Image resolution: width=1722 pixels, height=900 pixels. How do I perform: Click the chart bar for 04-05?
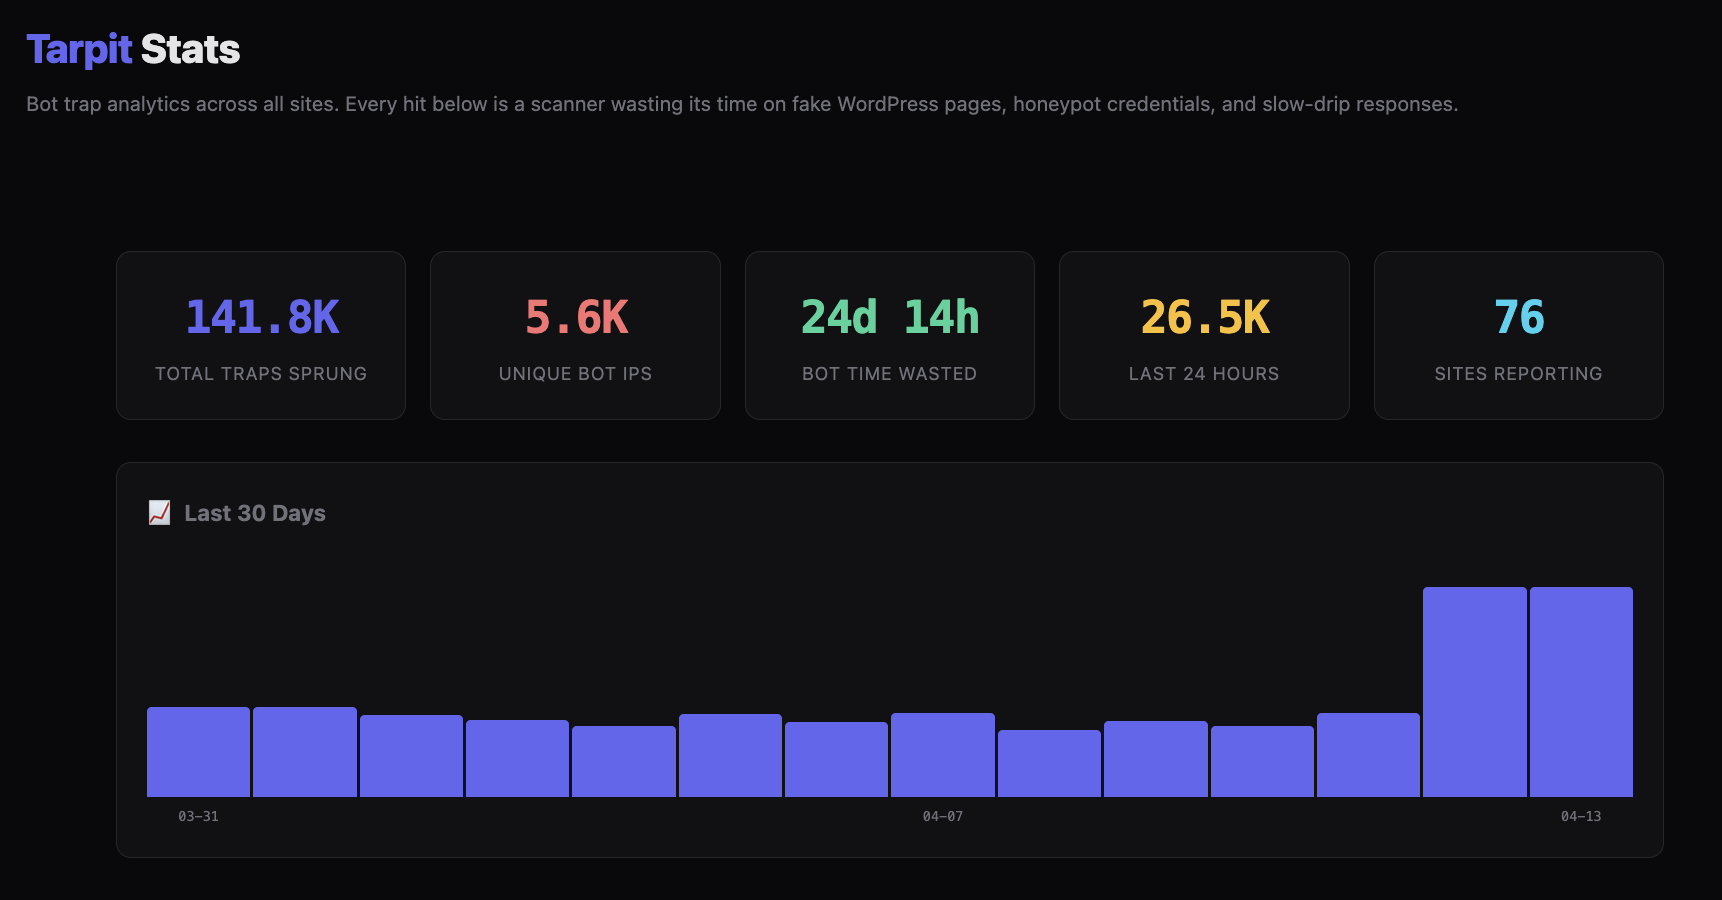(x=730, y=756)
